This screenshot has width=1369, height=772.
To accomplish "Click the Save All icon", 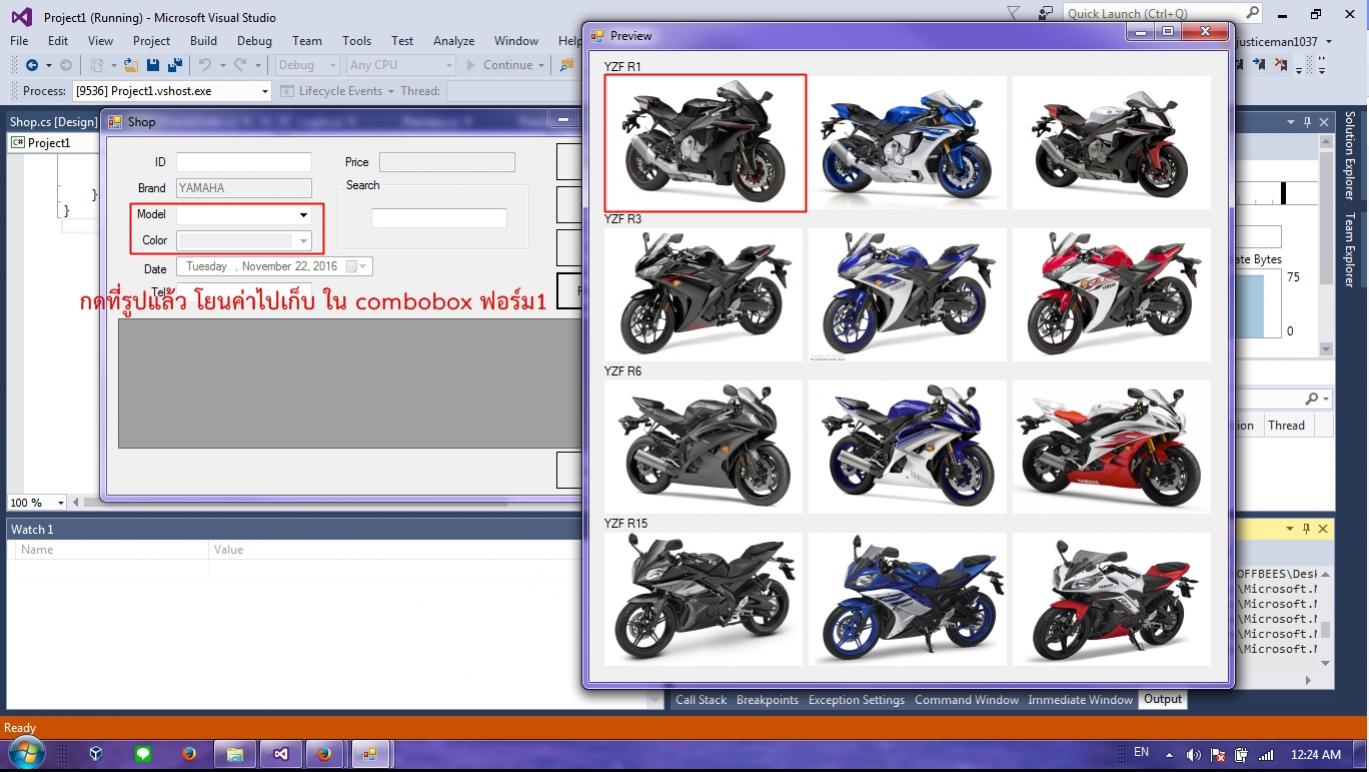I will pyautogui.click(x=175, y=65).
